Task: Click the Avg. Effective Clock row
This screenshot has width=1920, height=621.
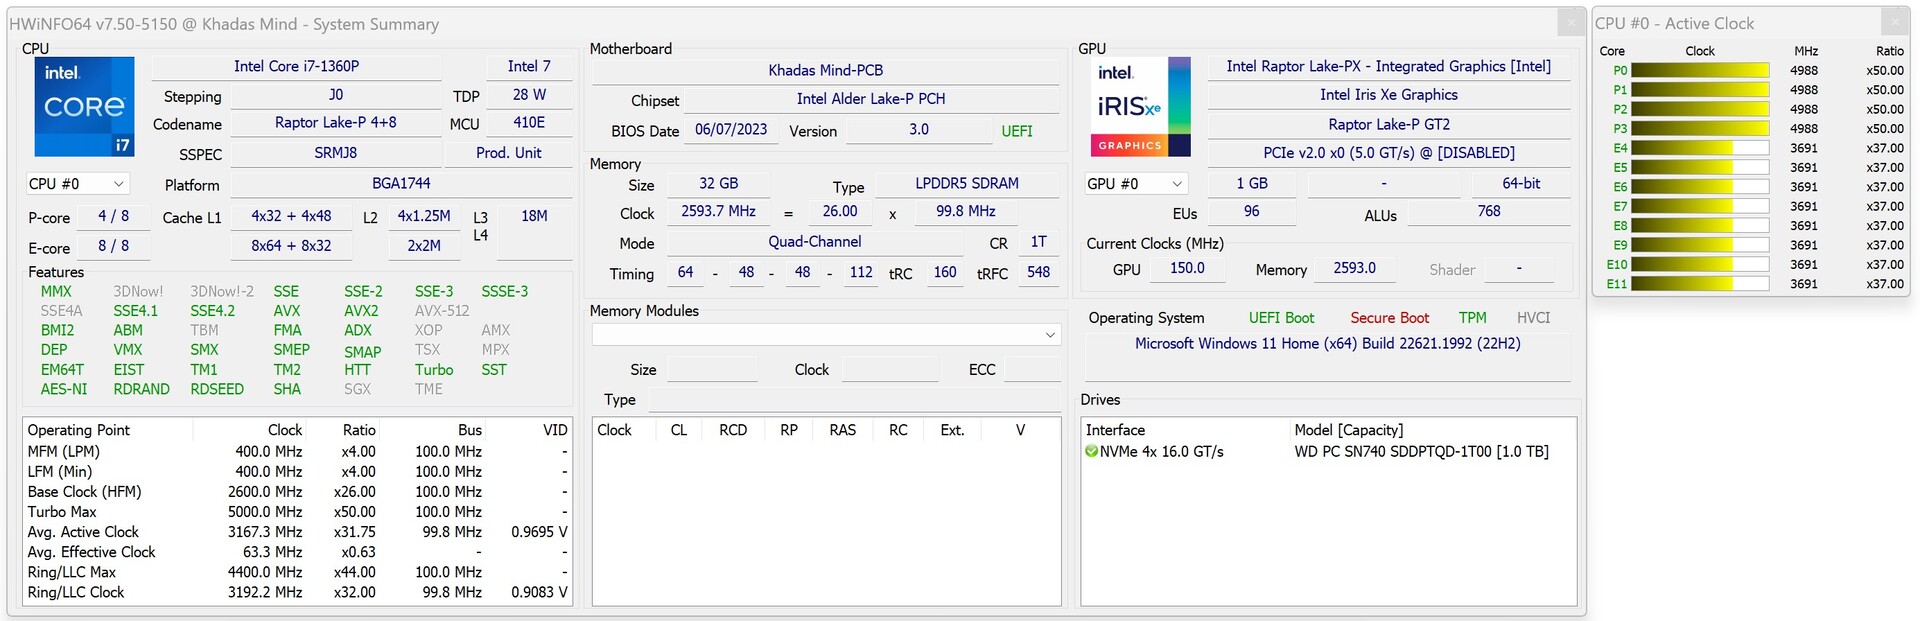Action: click(x=297, y=552)
